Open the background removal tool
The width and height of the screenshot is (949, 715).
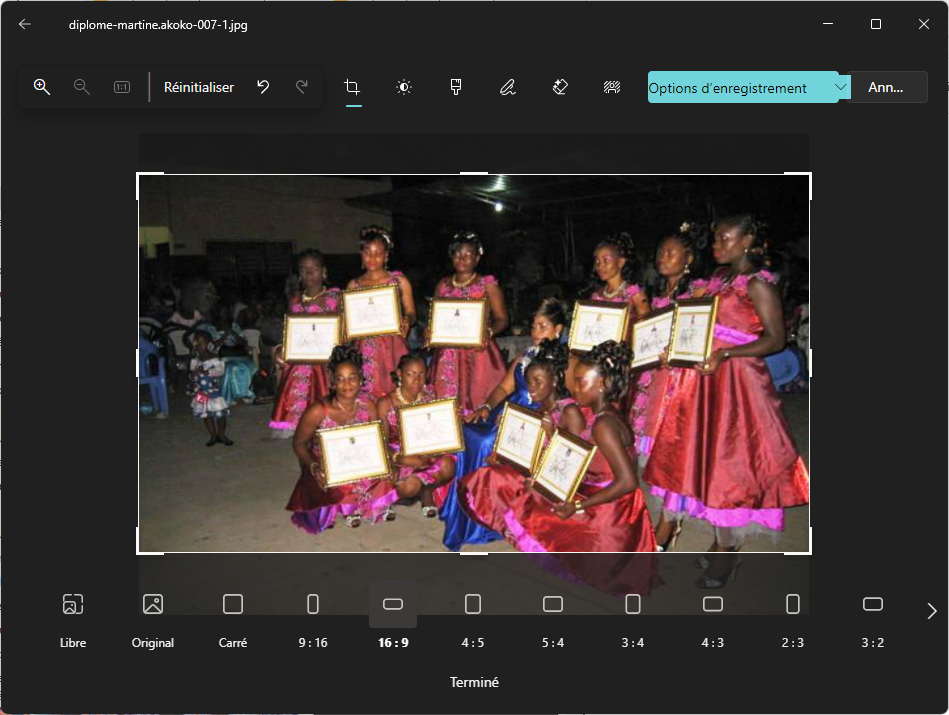612,87
